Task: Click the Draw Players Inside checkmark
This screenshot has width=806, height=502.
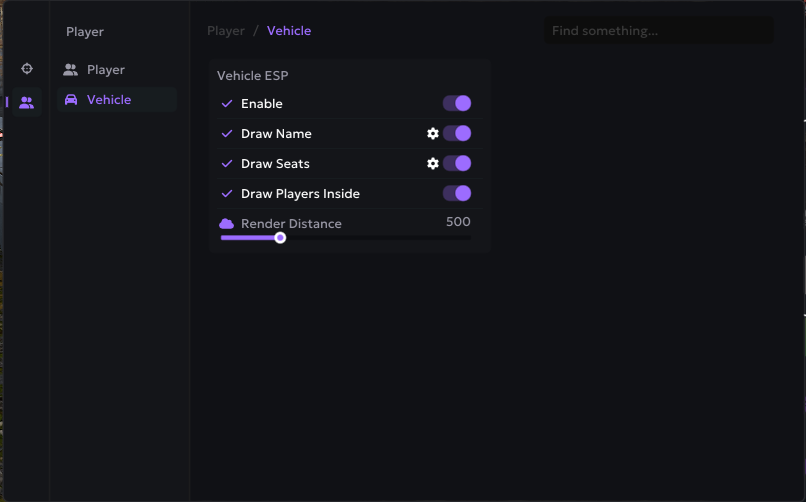Action: (x=227, y=194)
